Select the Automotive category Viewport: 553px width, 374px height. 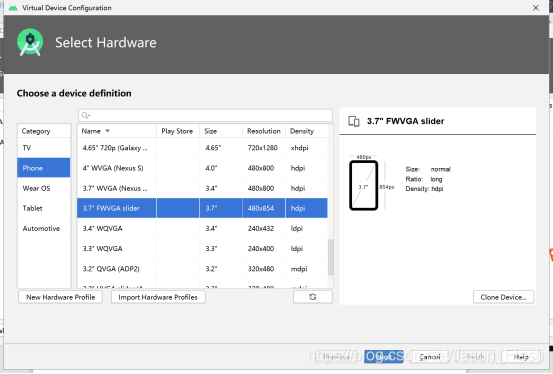(44, 228)
